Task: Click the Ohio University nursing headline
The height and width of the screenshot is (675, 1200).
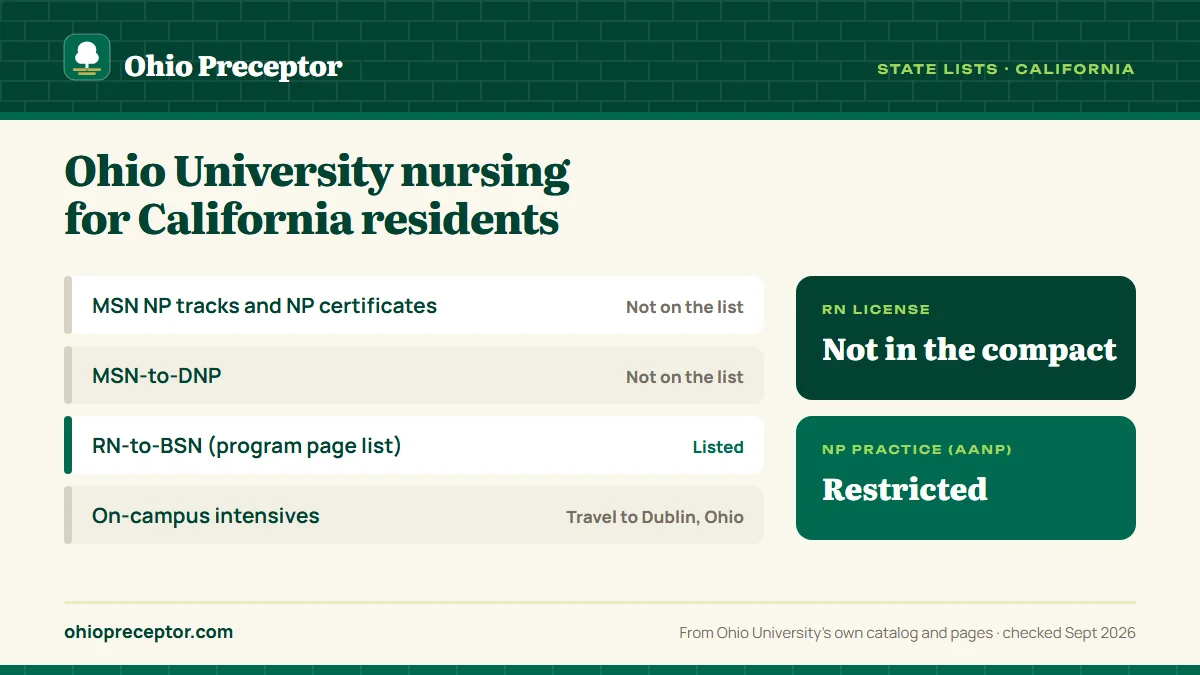Action: [x=317, y=195]
